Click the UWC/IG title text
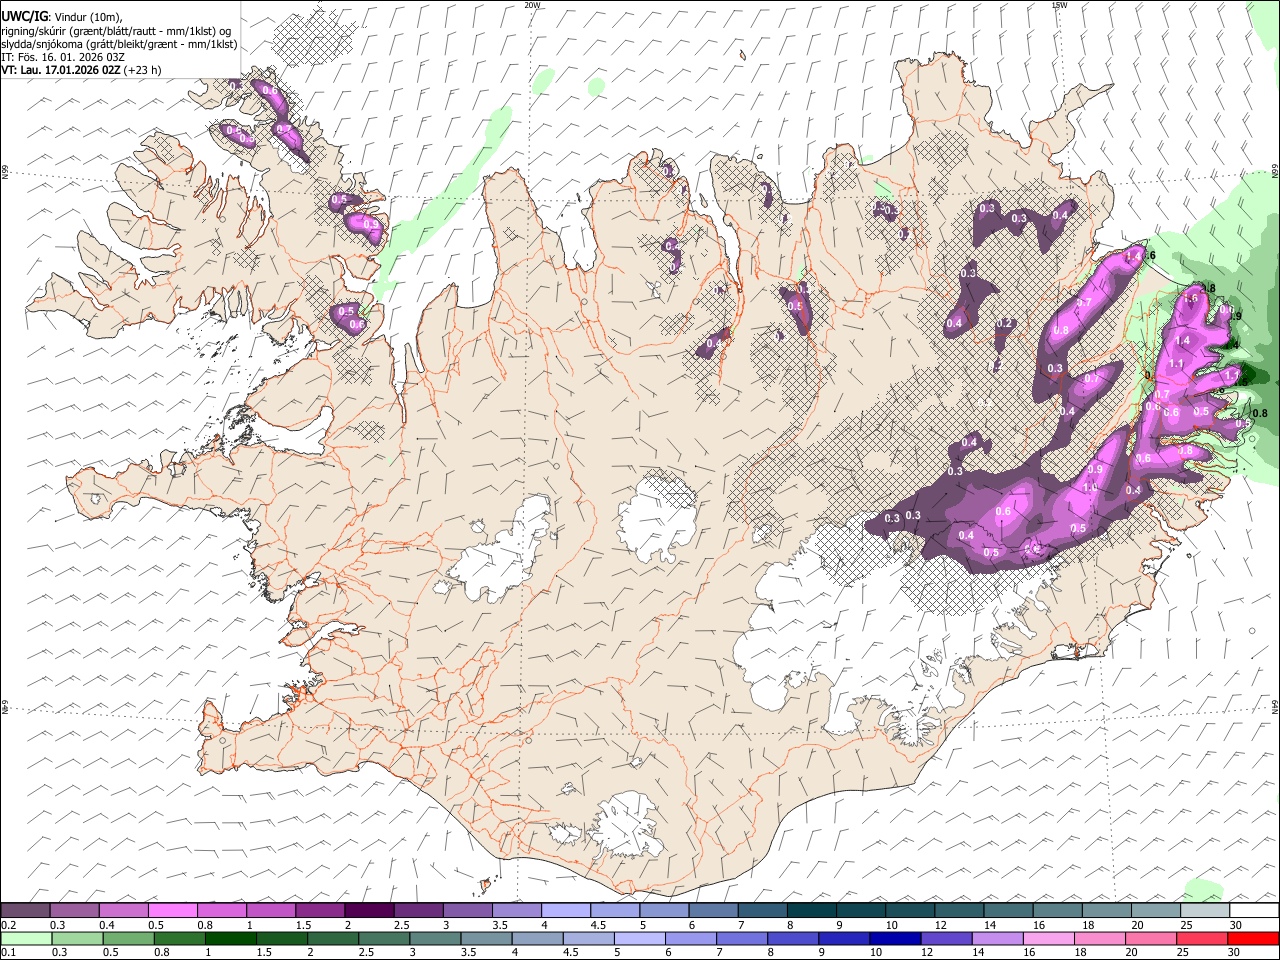This screenshot has width=1280, height=960. tap(23, 15)
